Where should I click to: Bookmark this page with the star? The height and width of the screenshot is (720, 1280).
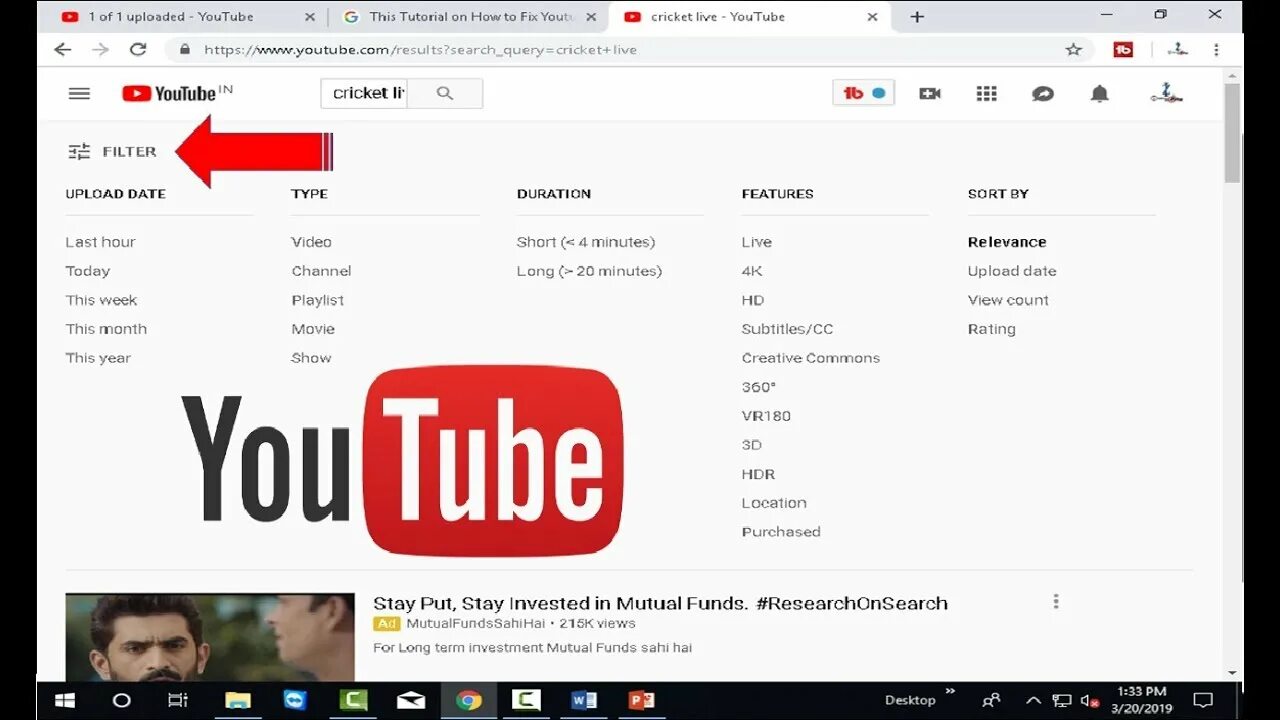click(1074, 49)
